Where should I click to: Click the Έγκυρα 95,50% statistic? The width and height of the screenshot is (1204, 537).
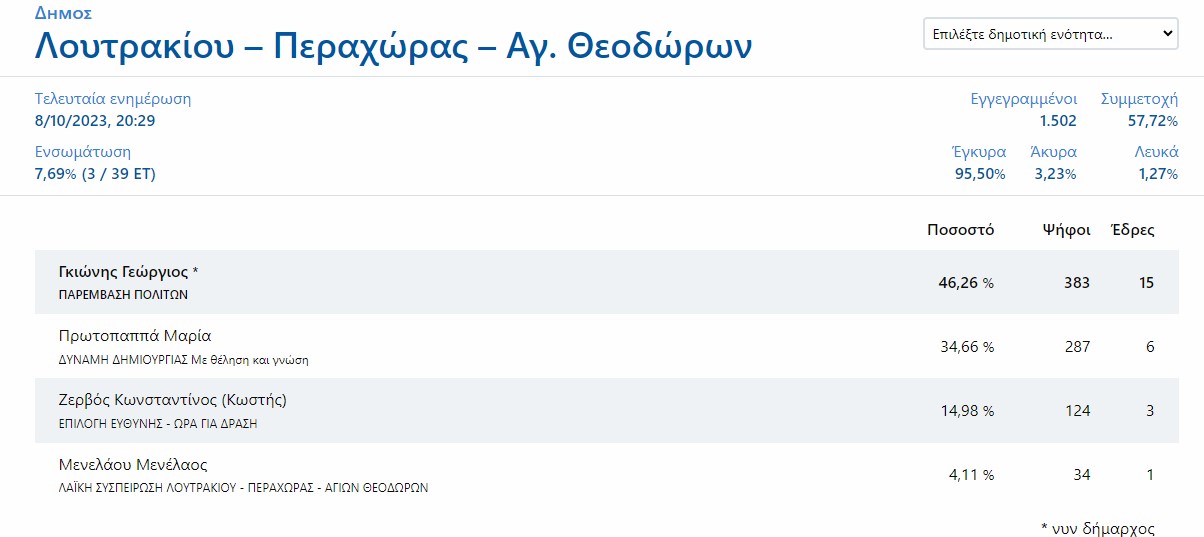[980, 174]
